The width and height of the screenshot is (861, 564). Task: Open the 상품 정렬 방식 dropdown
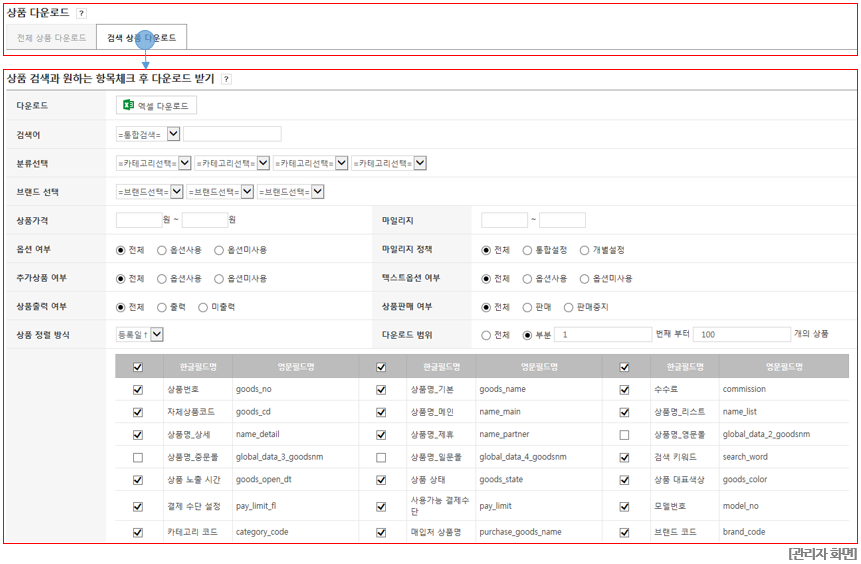[139, 334]
